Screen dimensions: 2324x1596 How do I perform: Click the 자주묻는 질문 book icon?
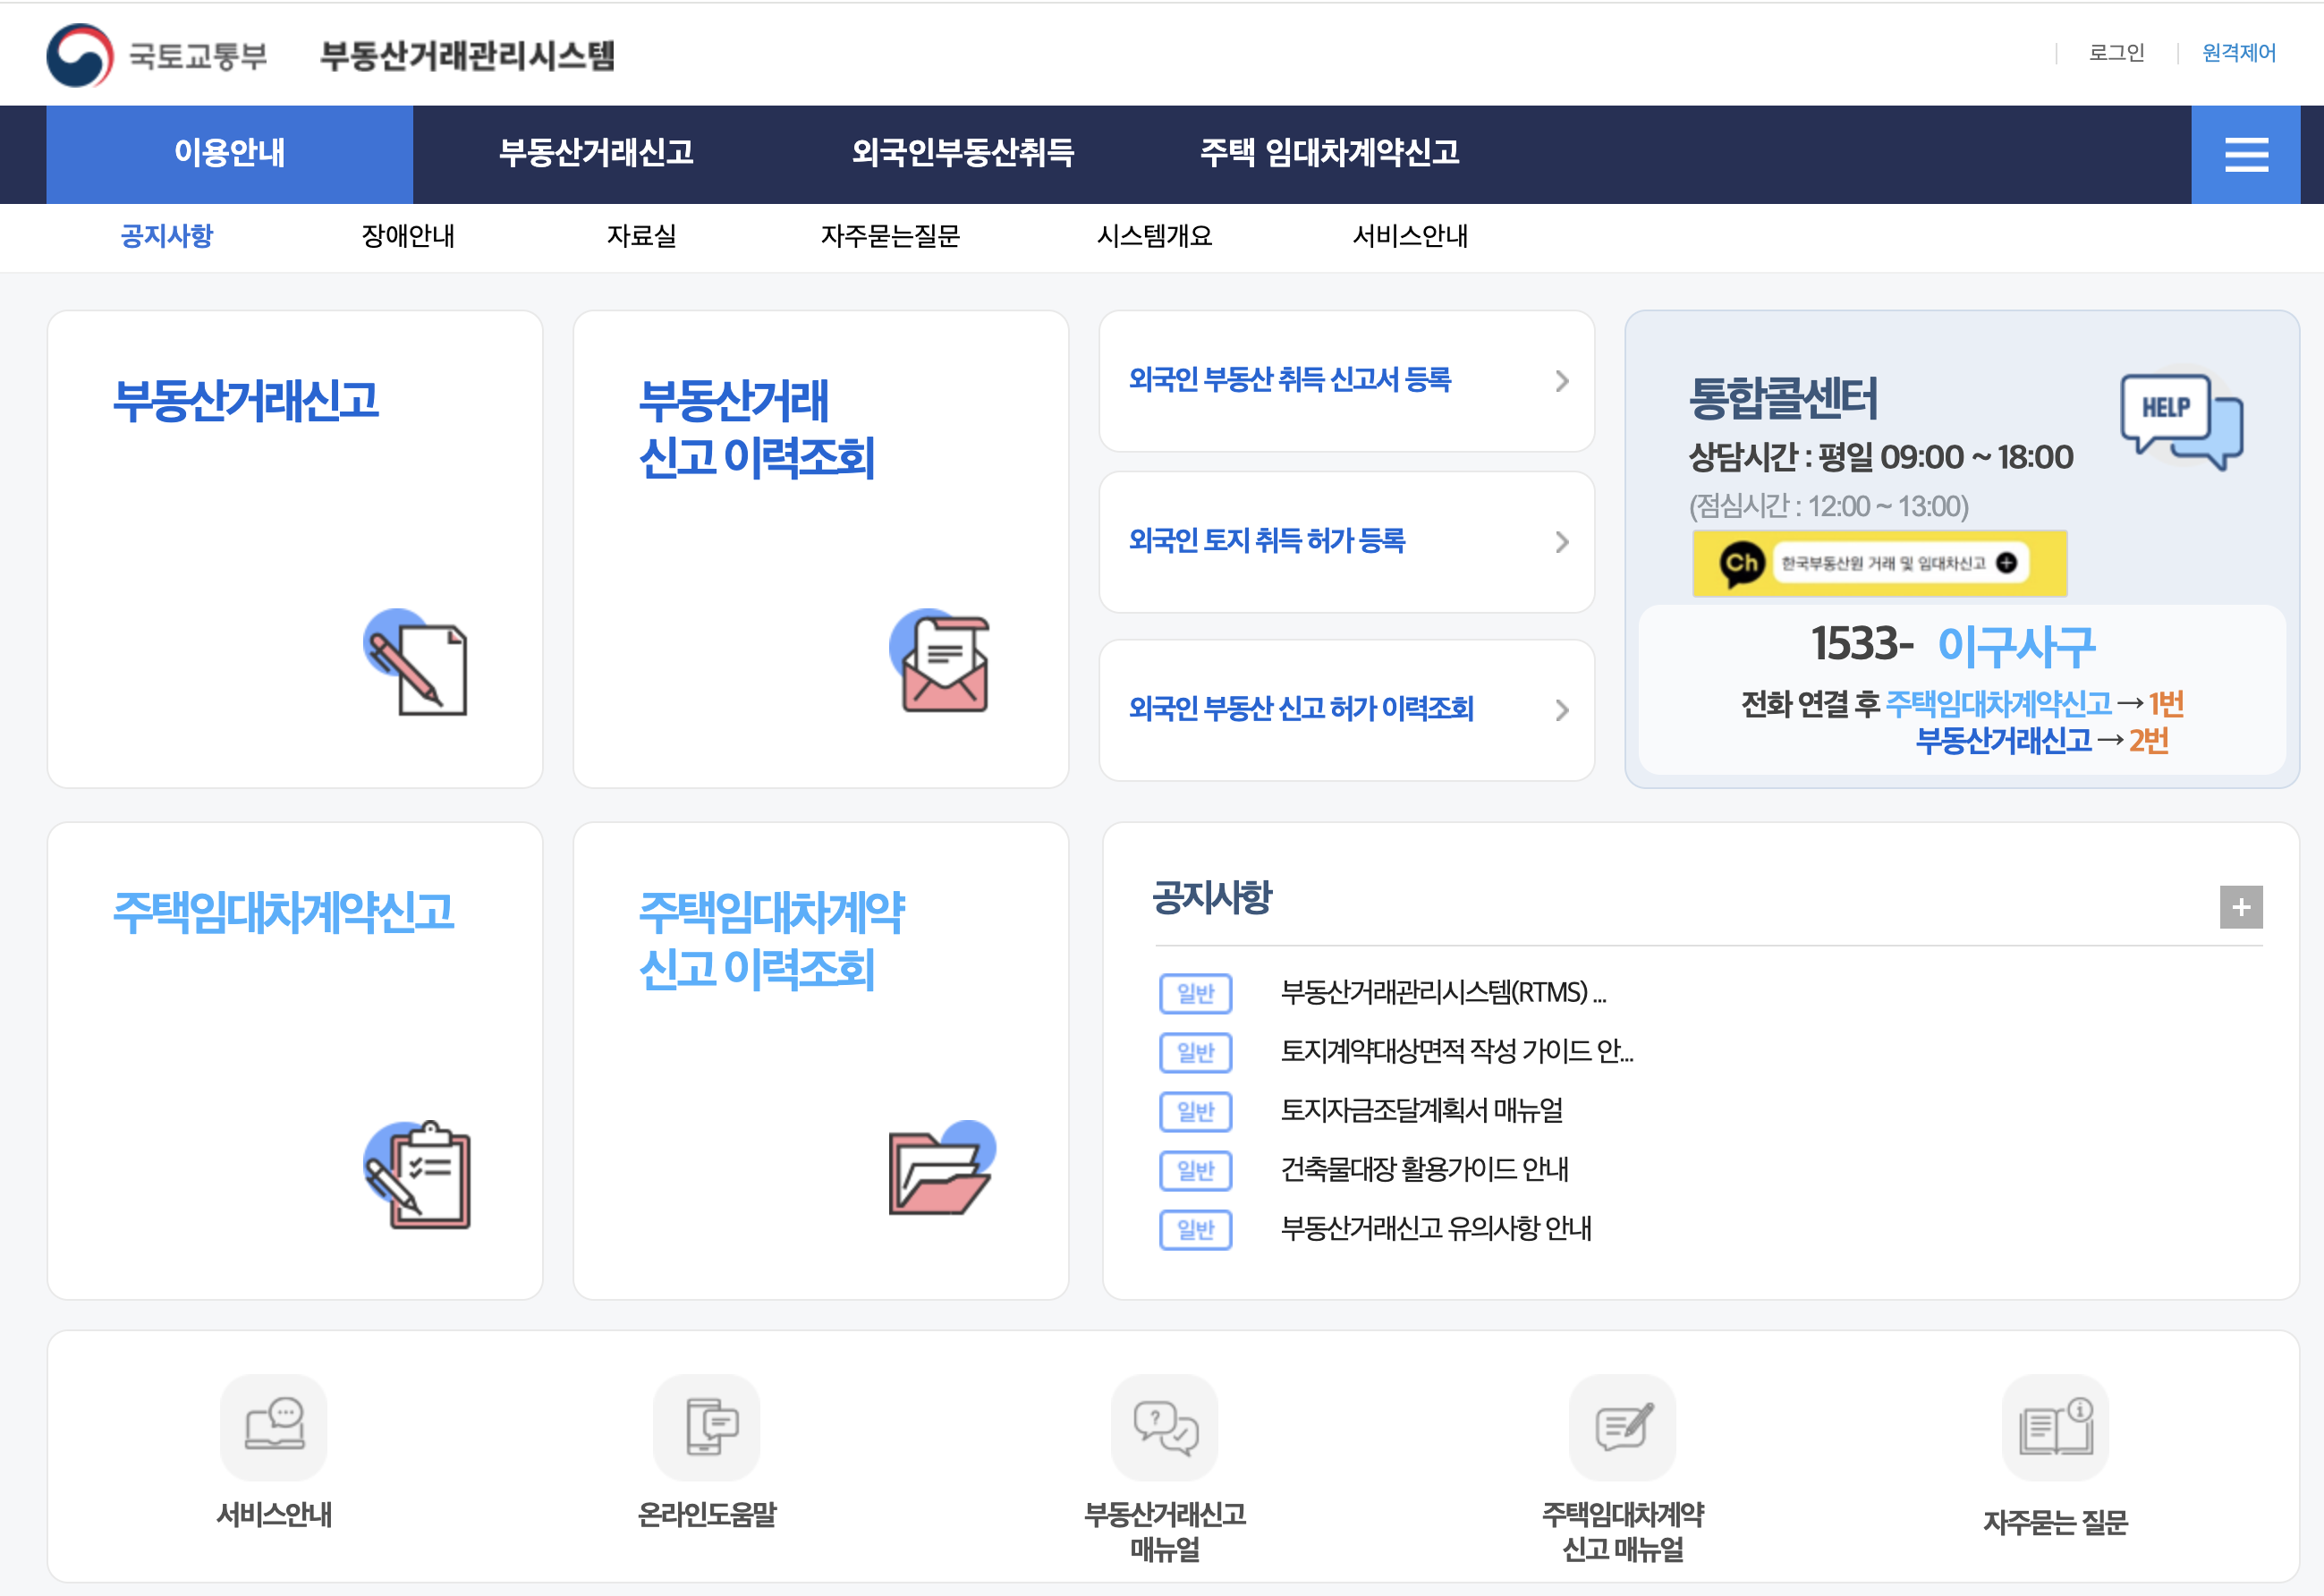tap(2055, 1426)
